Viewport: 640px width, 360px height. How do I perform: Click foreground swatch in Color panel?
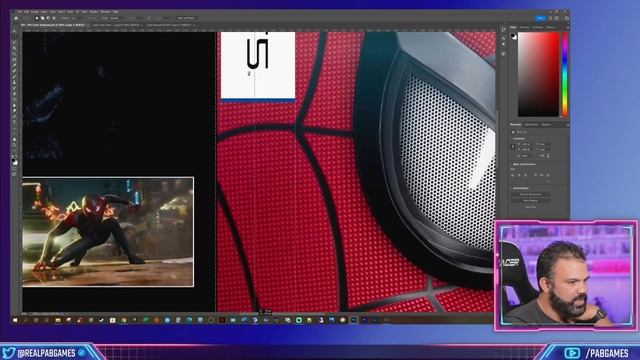(513, 36)
